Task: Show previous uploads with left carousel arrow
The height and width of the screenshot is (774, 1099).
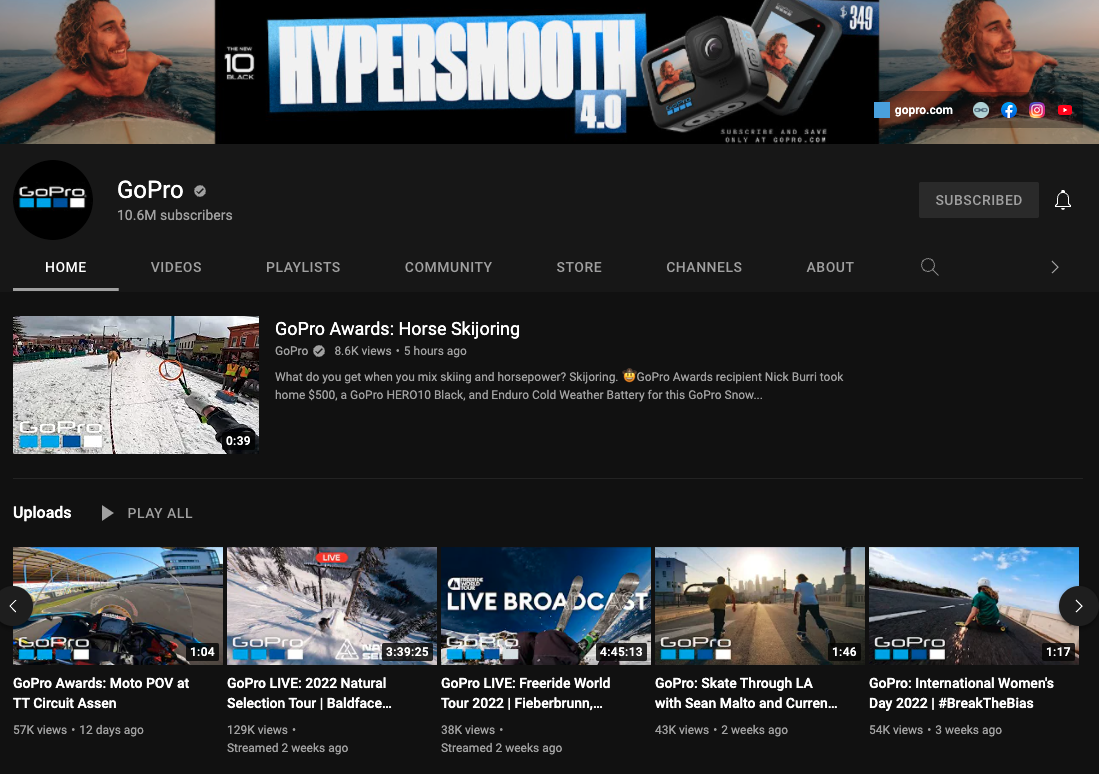Action: 14,606
